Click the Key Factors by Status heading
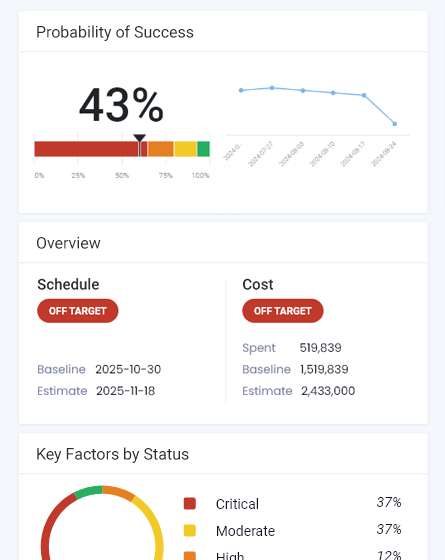Image resolution: width=445 pixels, height=560 pixels. (112, 454)
